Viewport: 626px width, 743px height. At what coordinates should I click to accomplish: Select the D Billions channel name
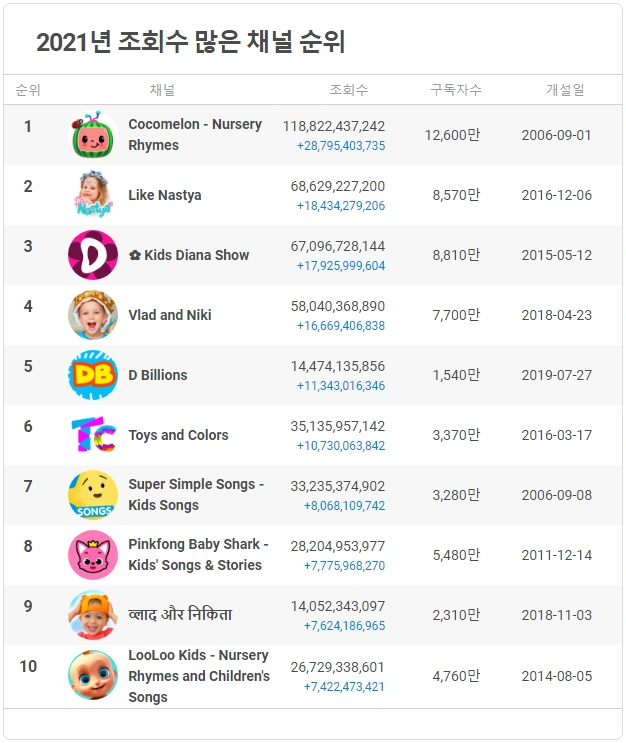[x=158, y=375]
